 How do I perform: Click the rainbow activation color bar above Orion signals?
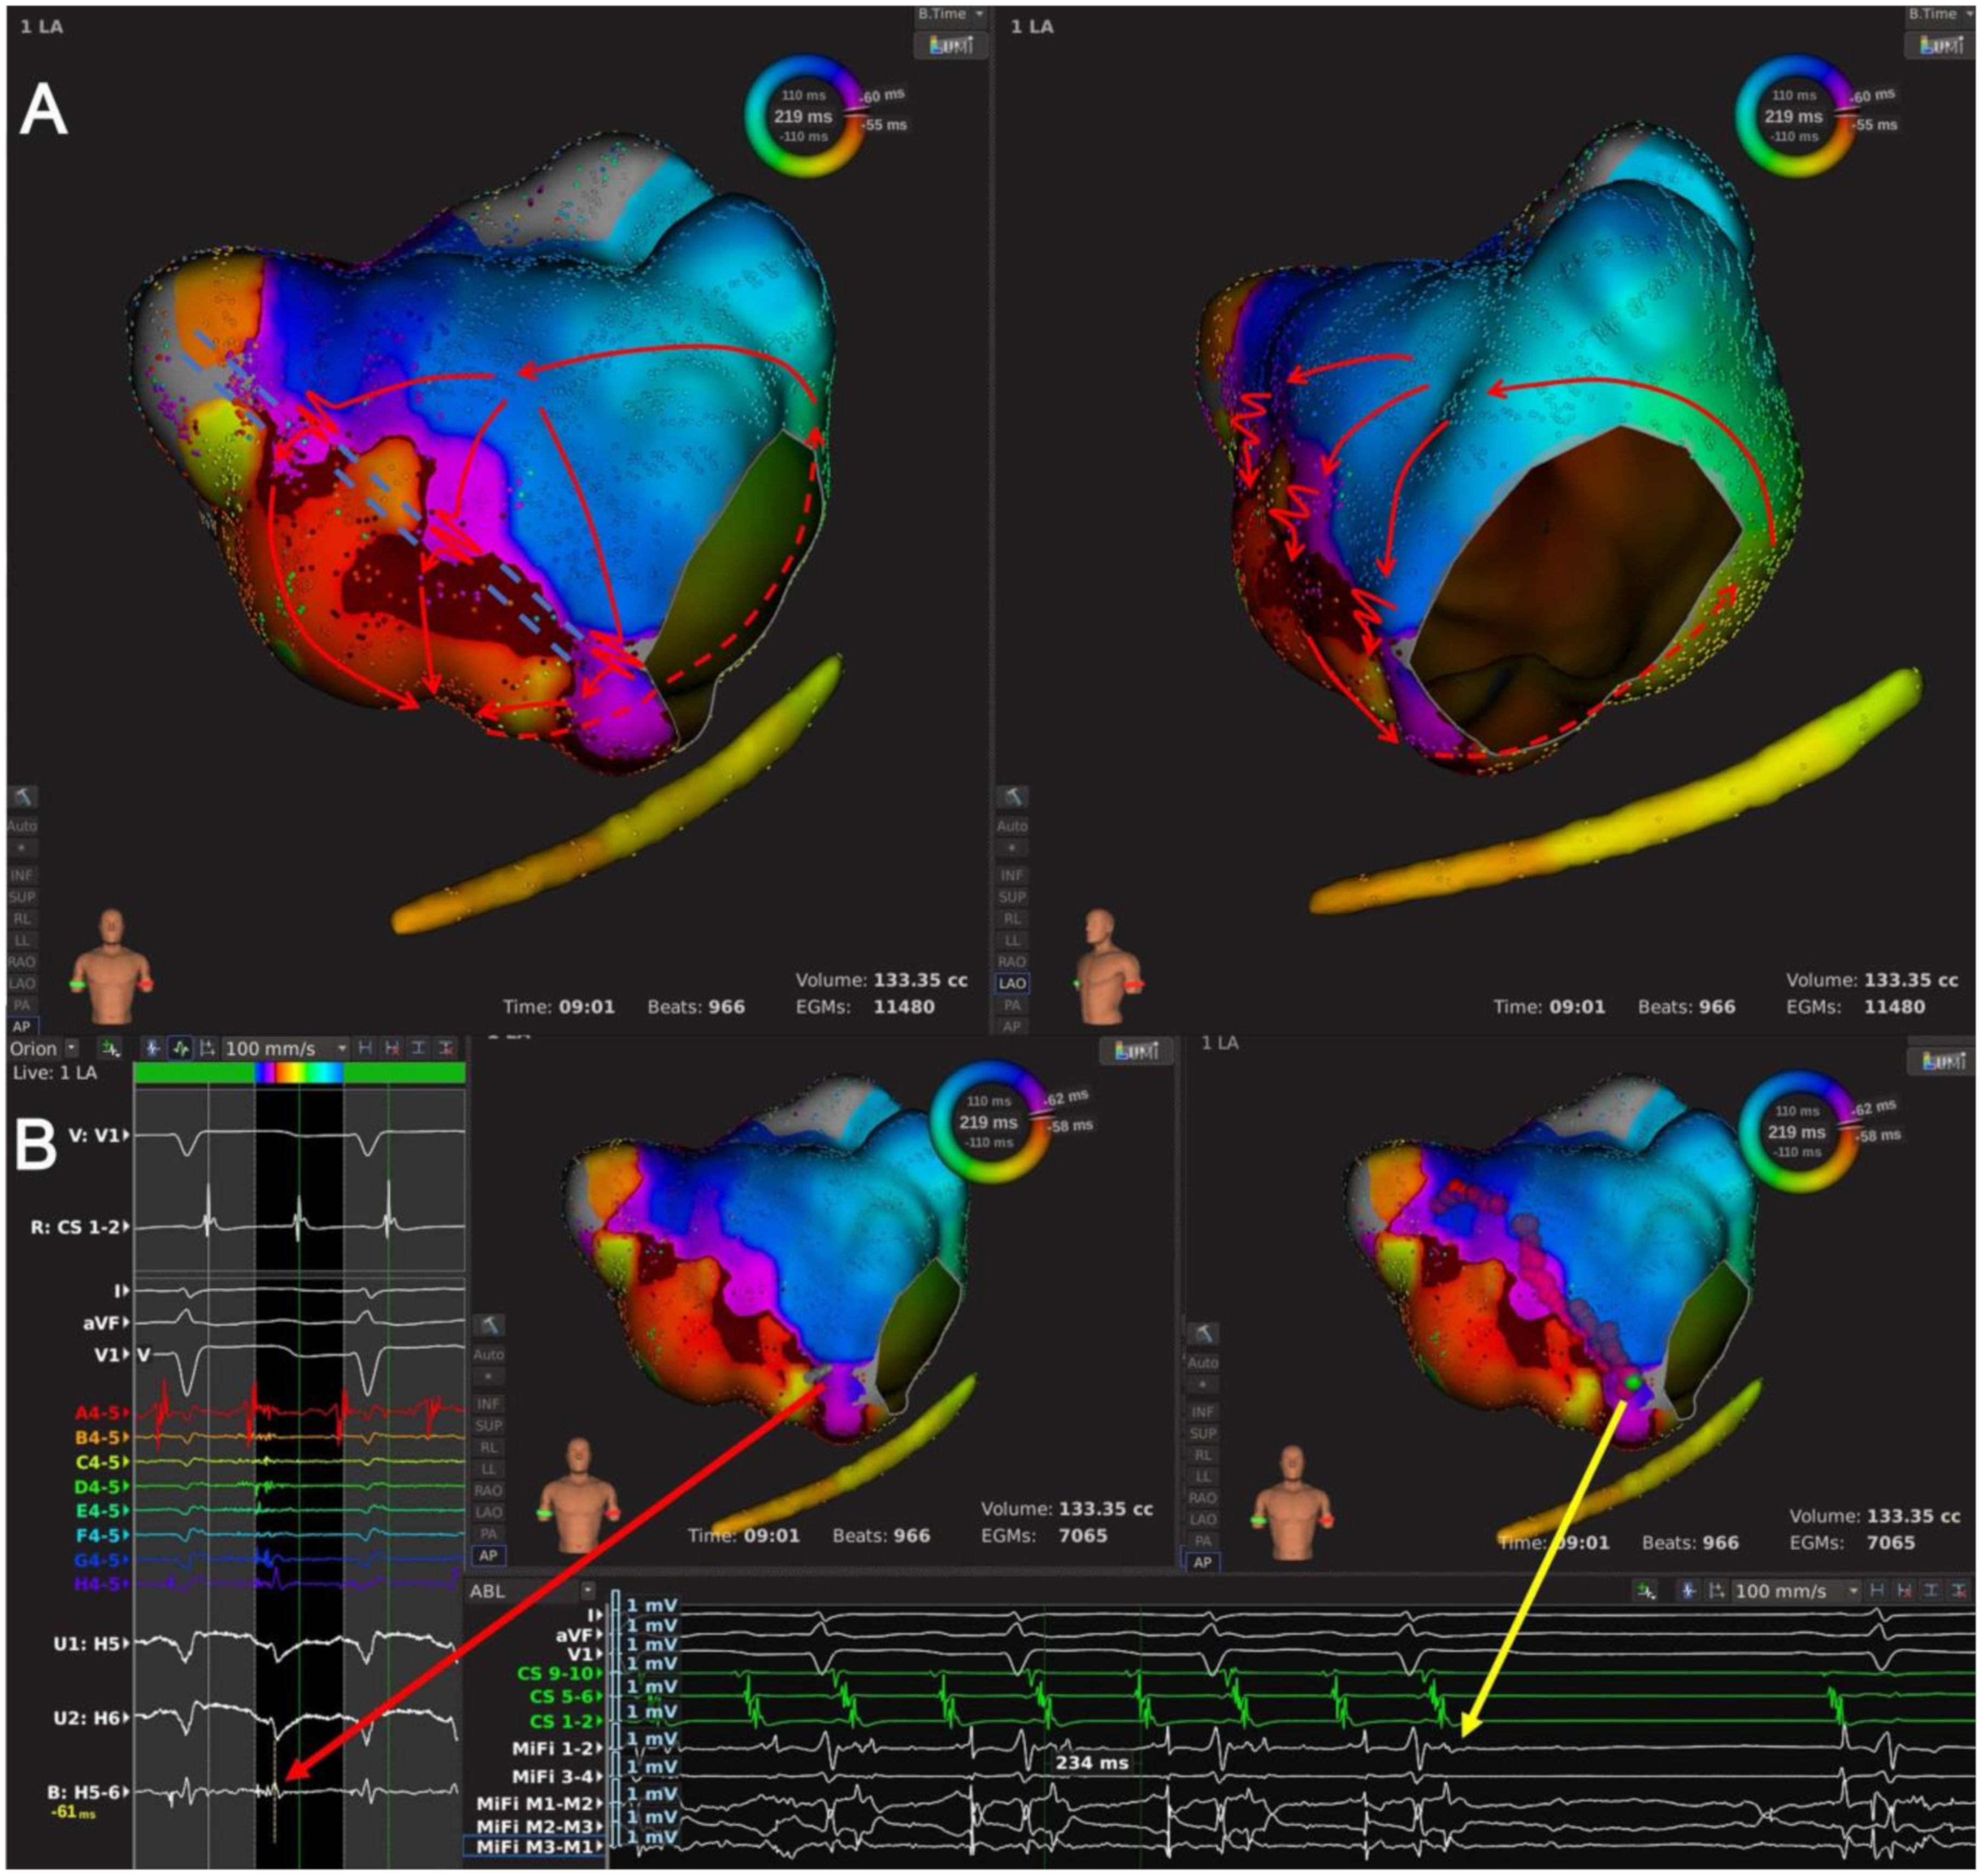pos(299,1073)
